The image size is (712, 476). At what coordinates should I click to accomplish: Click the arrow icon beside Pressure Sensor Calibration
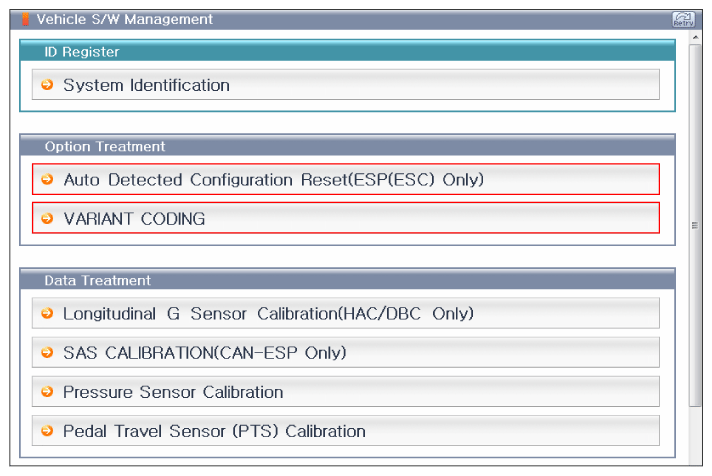coord(47,392)
